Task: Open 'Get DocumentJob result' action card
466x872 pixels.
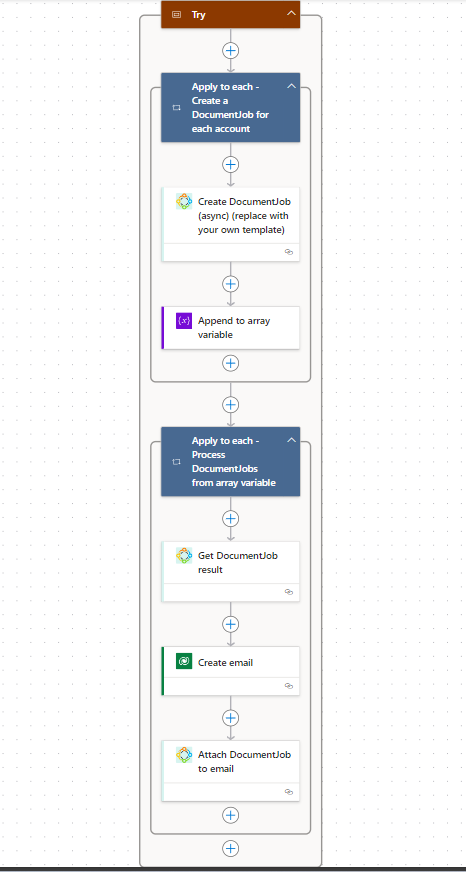Action: [x=230, y=571]
